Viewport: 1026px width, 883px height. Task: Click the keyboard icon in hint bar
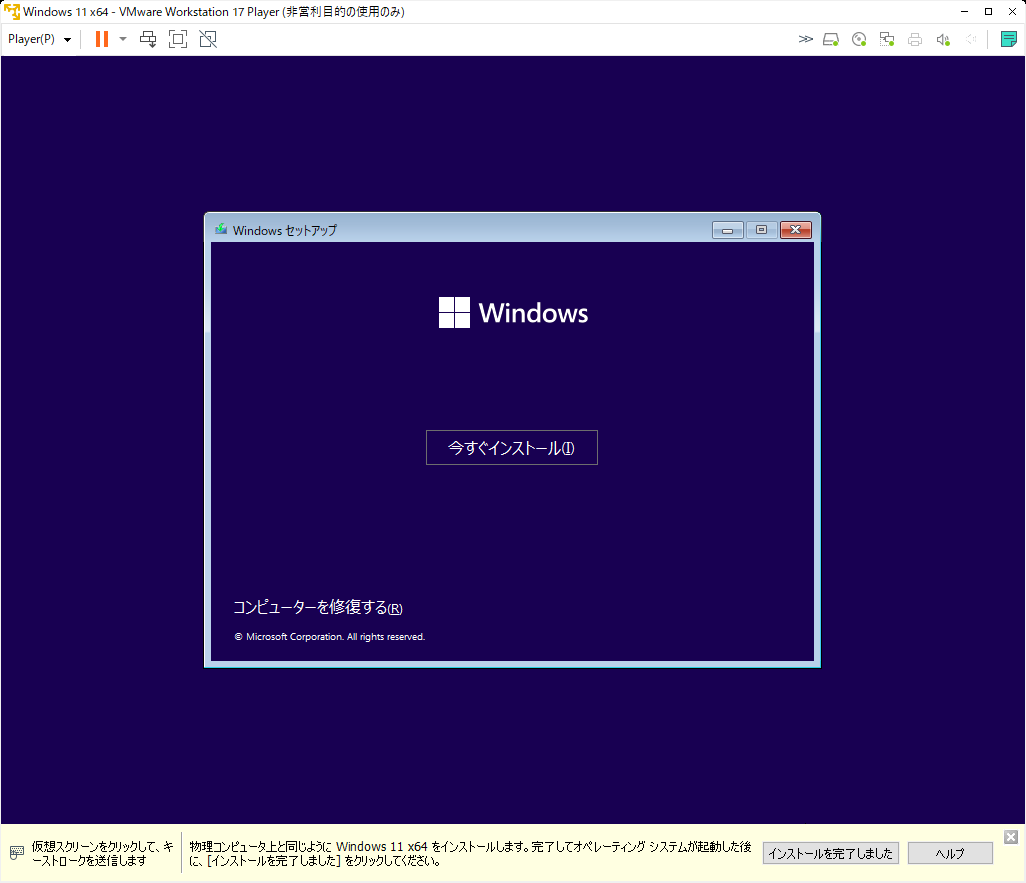[x=17, y=853]
